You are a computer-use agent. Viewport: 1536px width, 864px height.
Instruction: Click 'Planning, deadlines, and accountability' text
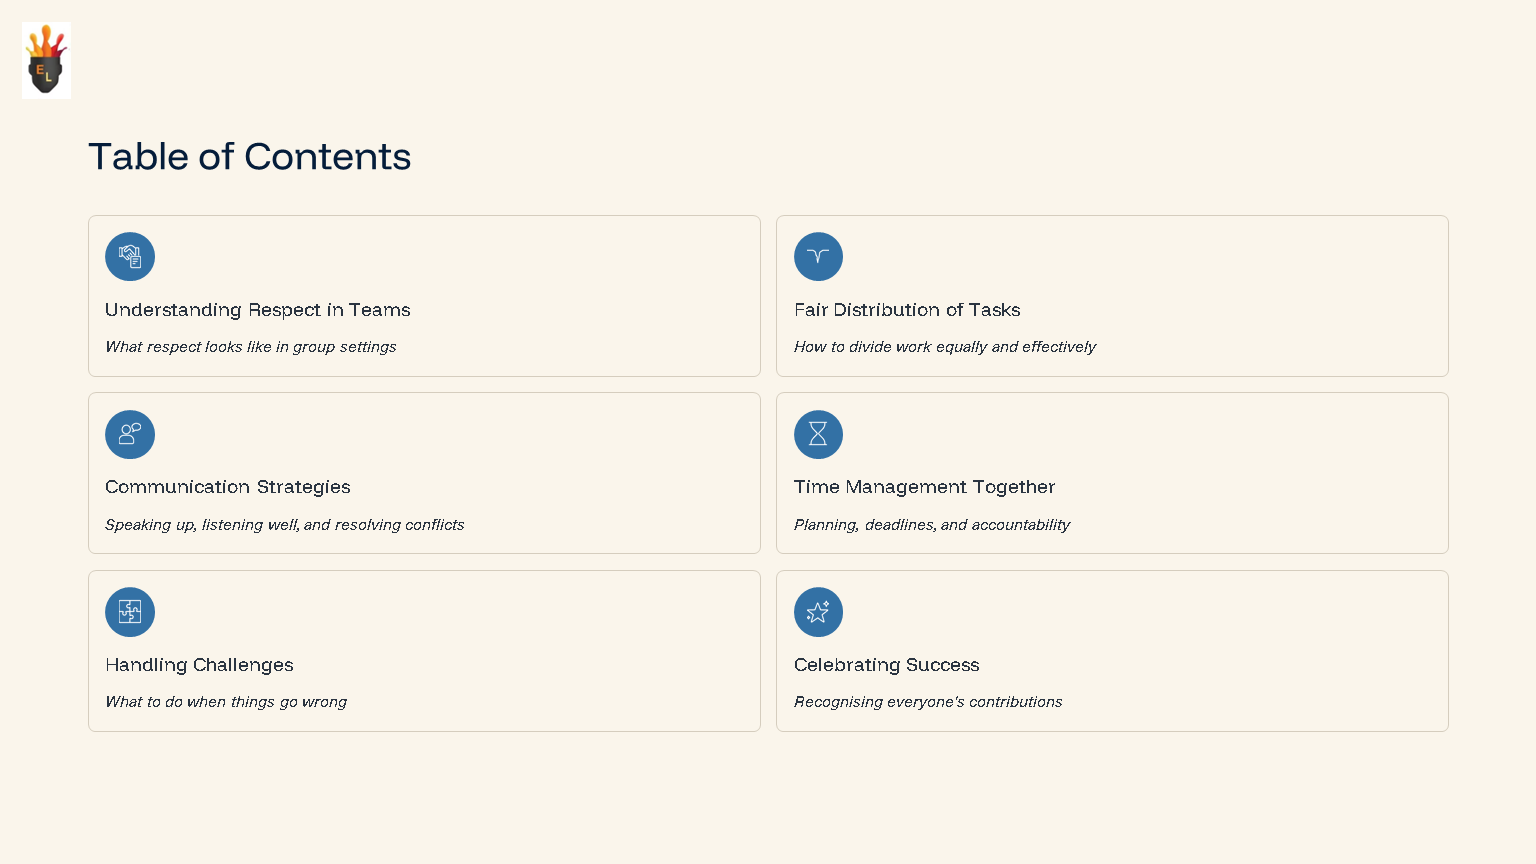click(x=932, y=525)
